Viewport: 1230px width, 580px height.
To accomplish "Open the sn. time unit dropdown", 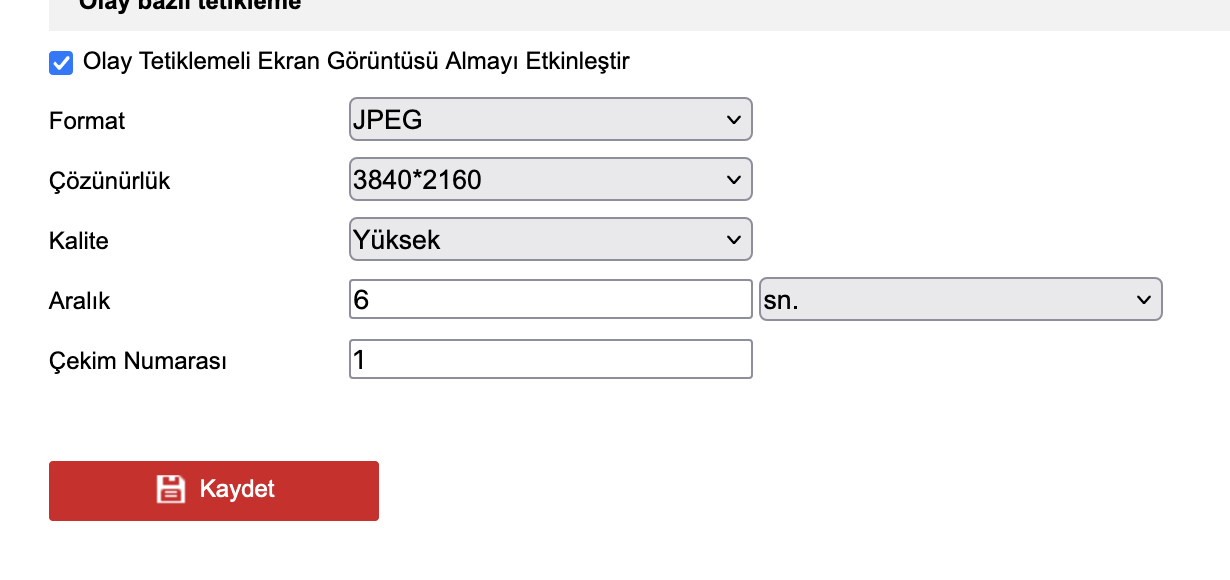I will [x=960, y=300].
